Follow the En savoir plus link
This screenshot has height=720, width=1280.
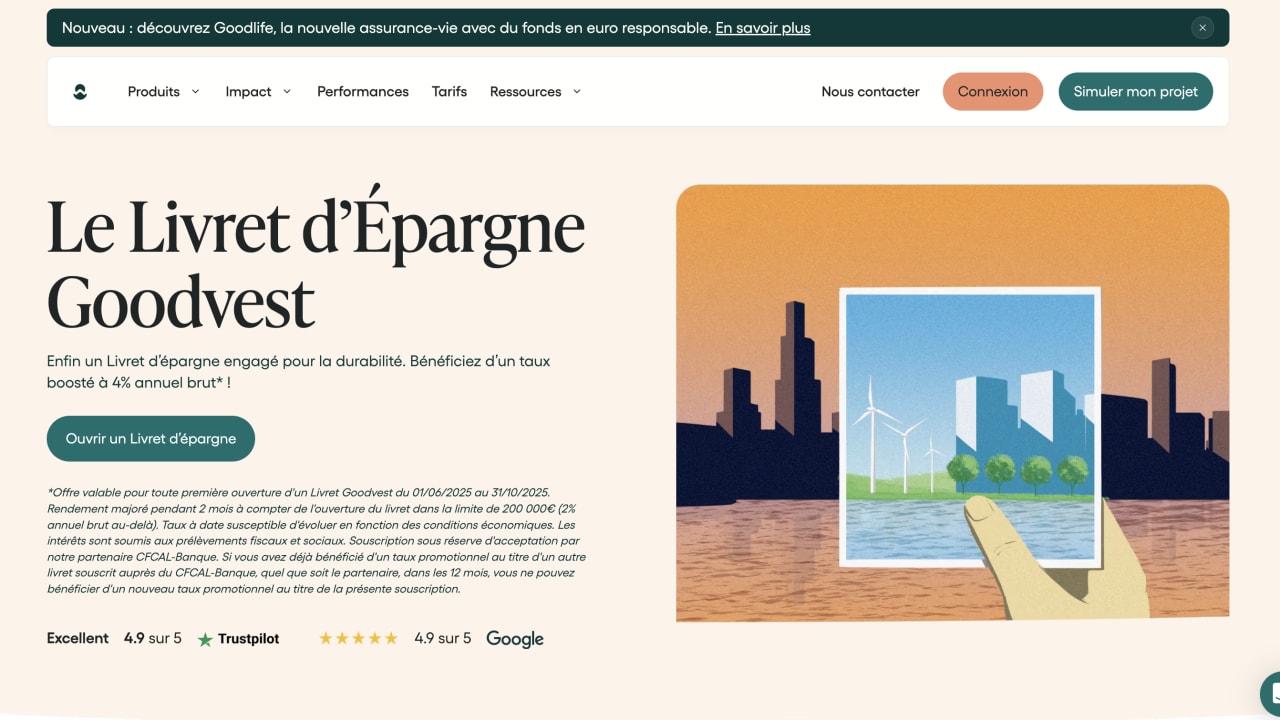click(x=762, y=28)
